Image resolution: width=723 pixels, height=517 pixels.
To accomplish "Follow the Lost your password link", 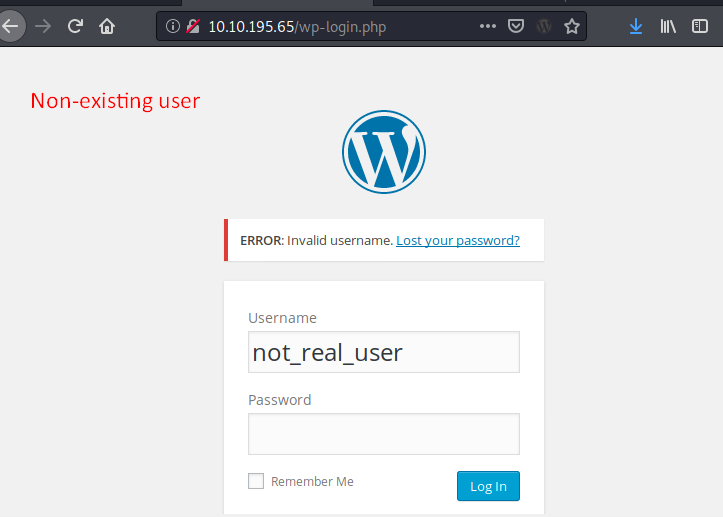I will pos(458,240).
